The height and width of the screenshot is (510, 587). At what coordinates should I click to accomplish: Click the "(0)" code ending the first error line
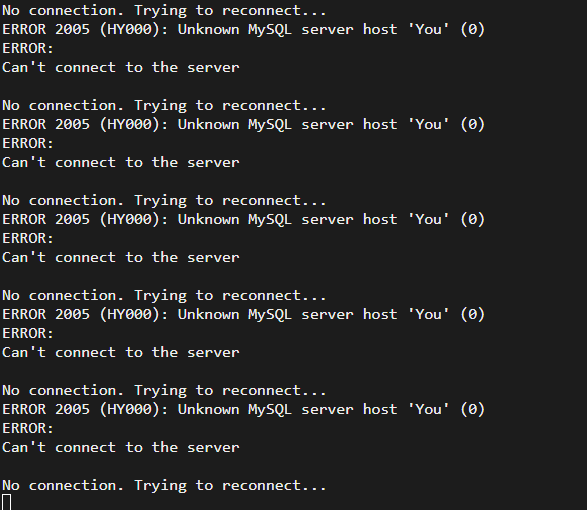[x=472, y=30]
